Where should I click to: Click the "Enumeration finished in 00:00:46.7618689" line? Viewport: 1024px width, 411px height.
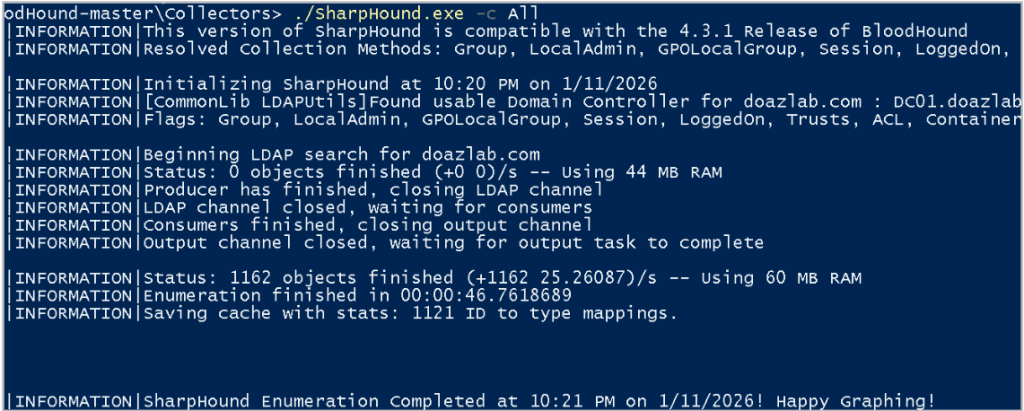click(x=358, y=295)
